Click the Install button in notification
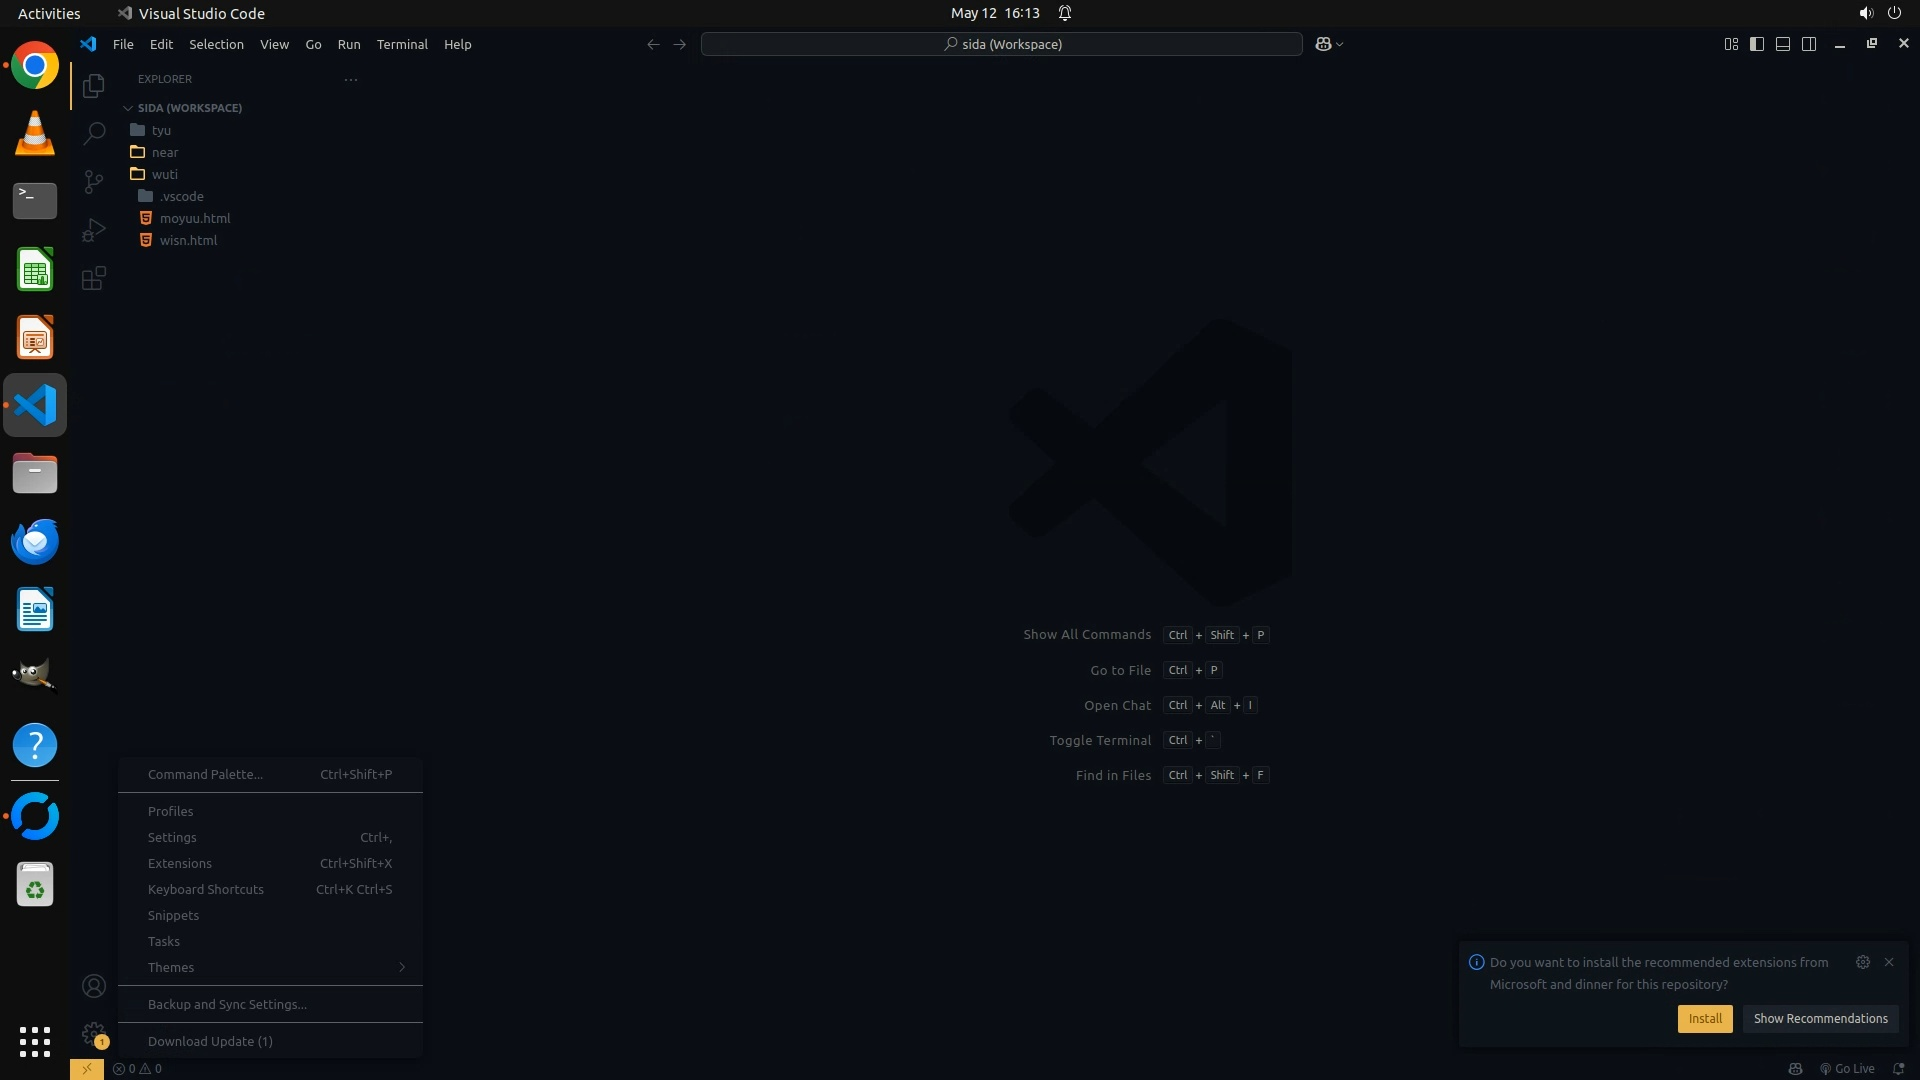 click(1705, 1018)
